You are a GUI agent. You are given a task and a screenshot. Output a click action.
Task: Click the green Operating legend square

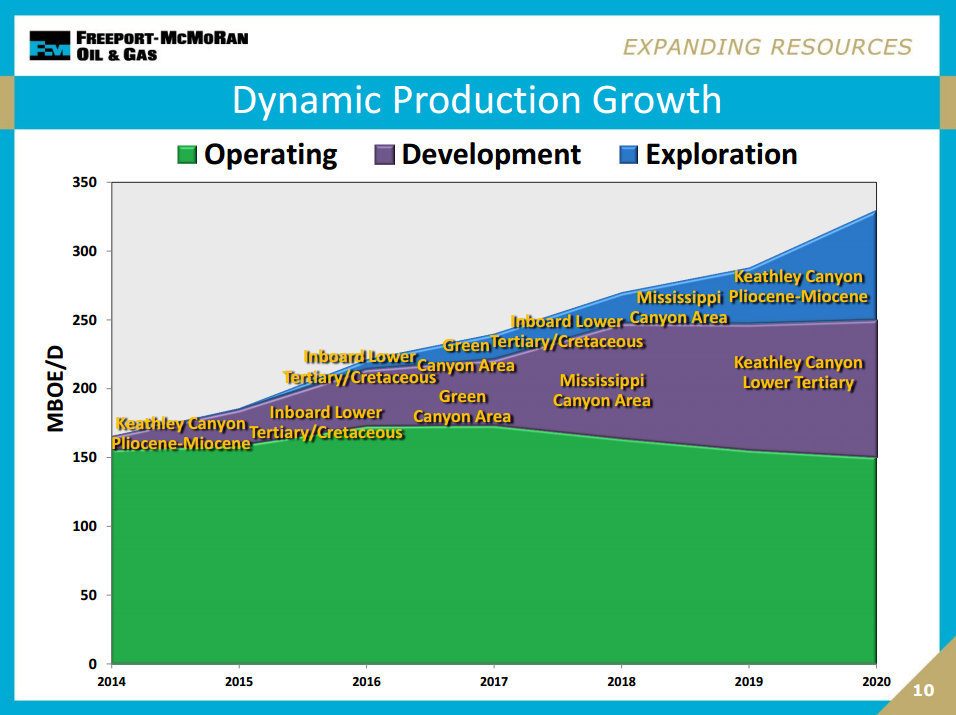tap(187, 155)
